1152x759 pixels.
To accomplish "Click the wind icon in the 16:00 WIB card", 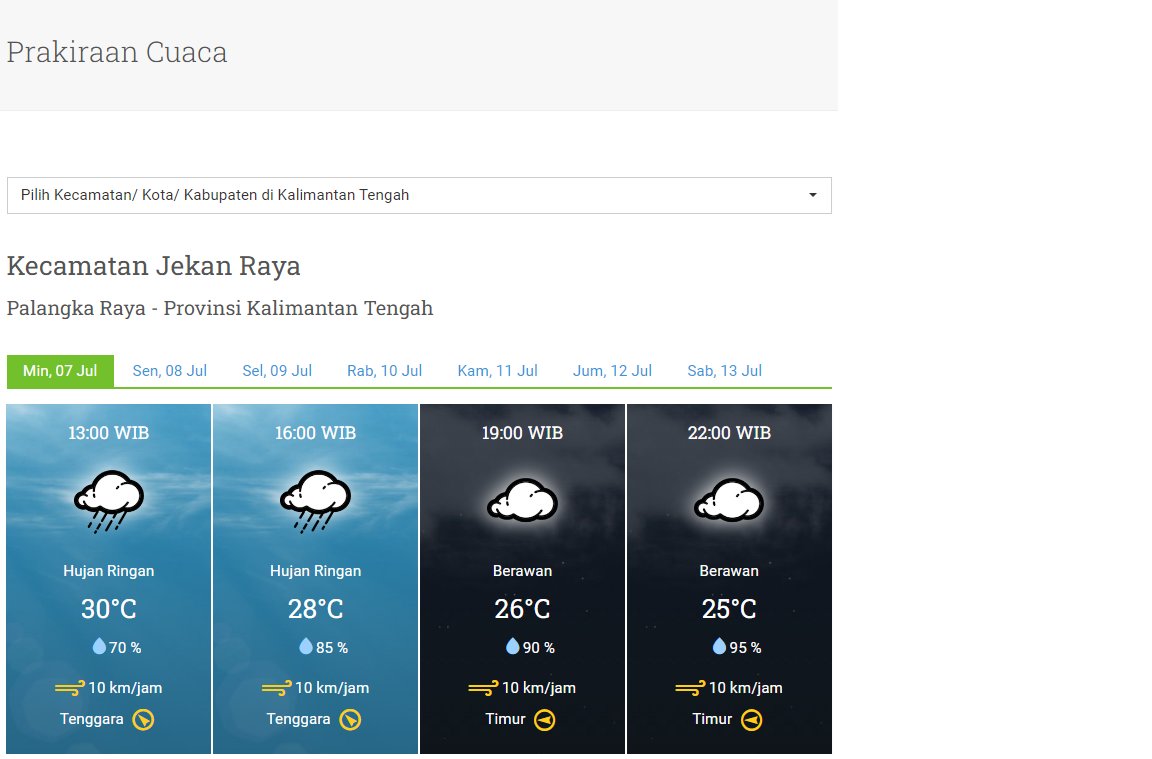I will pos(277,688).
